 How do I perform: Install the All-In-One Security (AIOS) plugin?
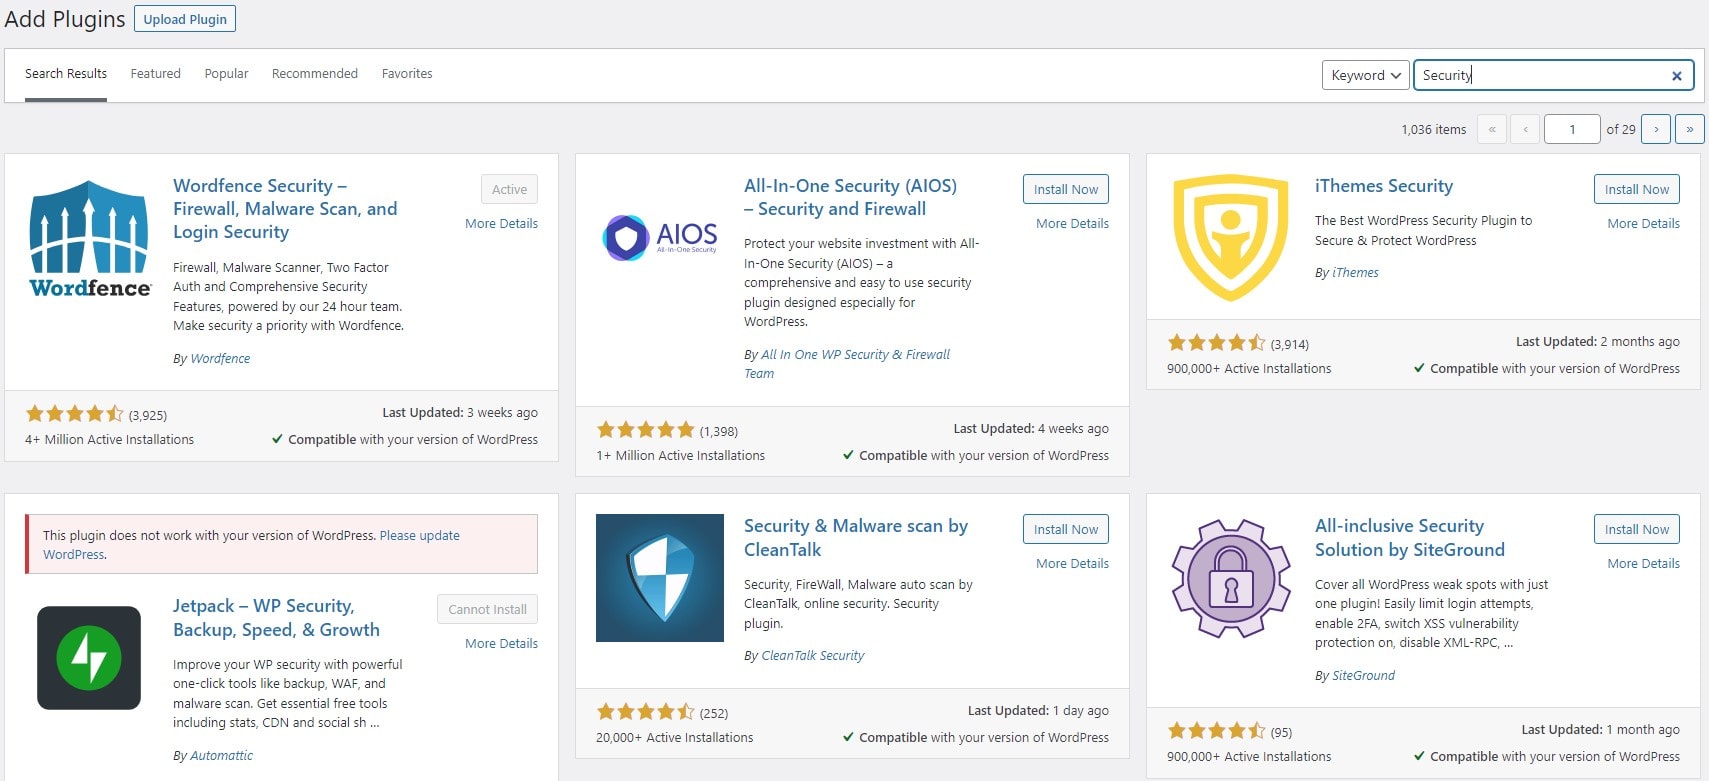(x=1066, y=189)
